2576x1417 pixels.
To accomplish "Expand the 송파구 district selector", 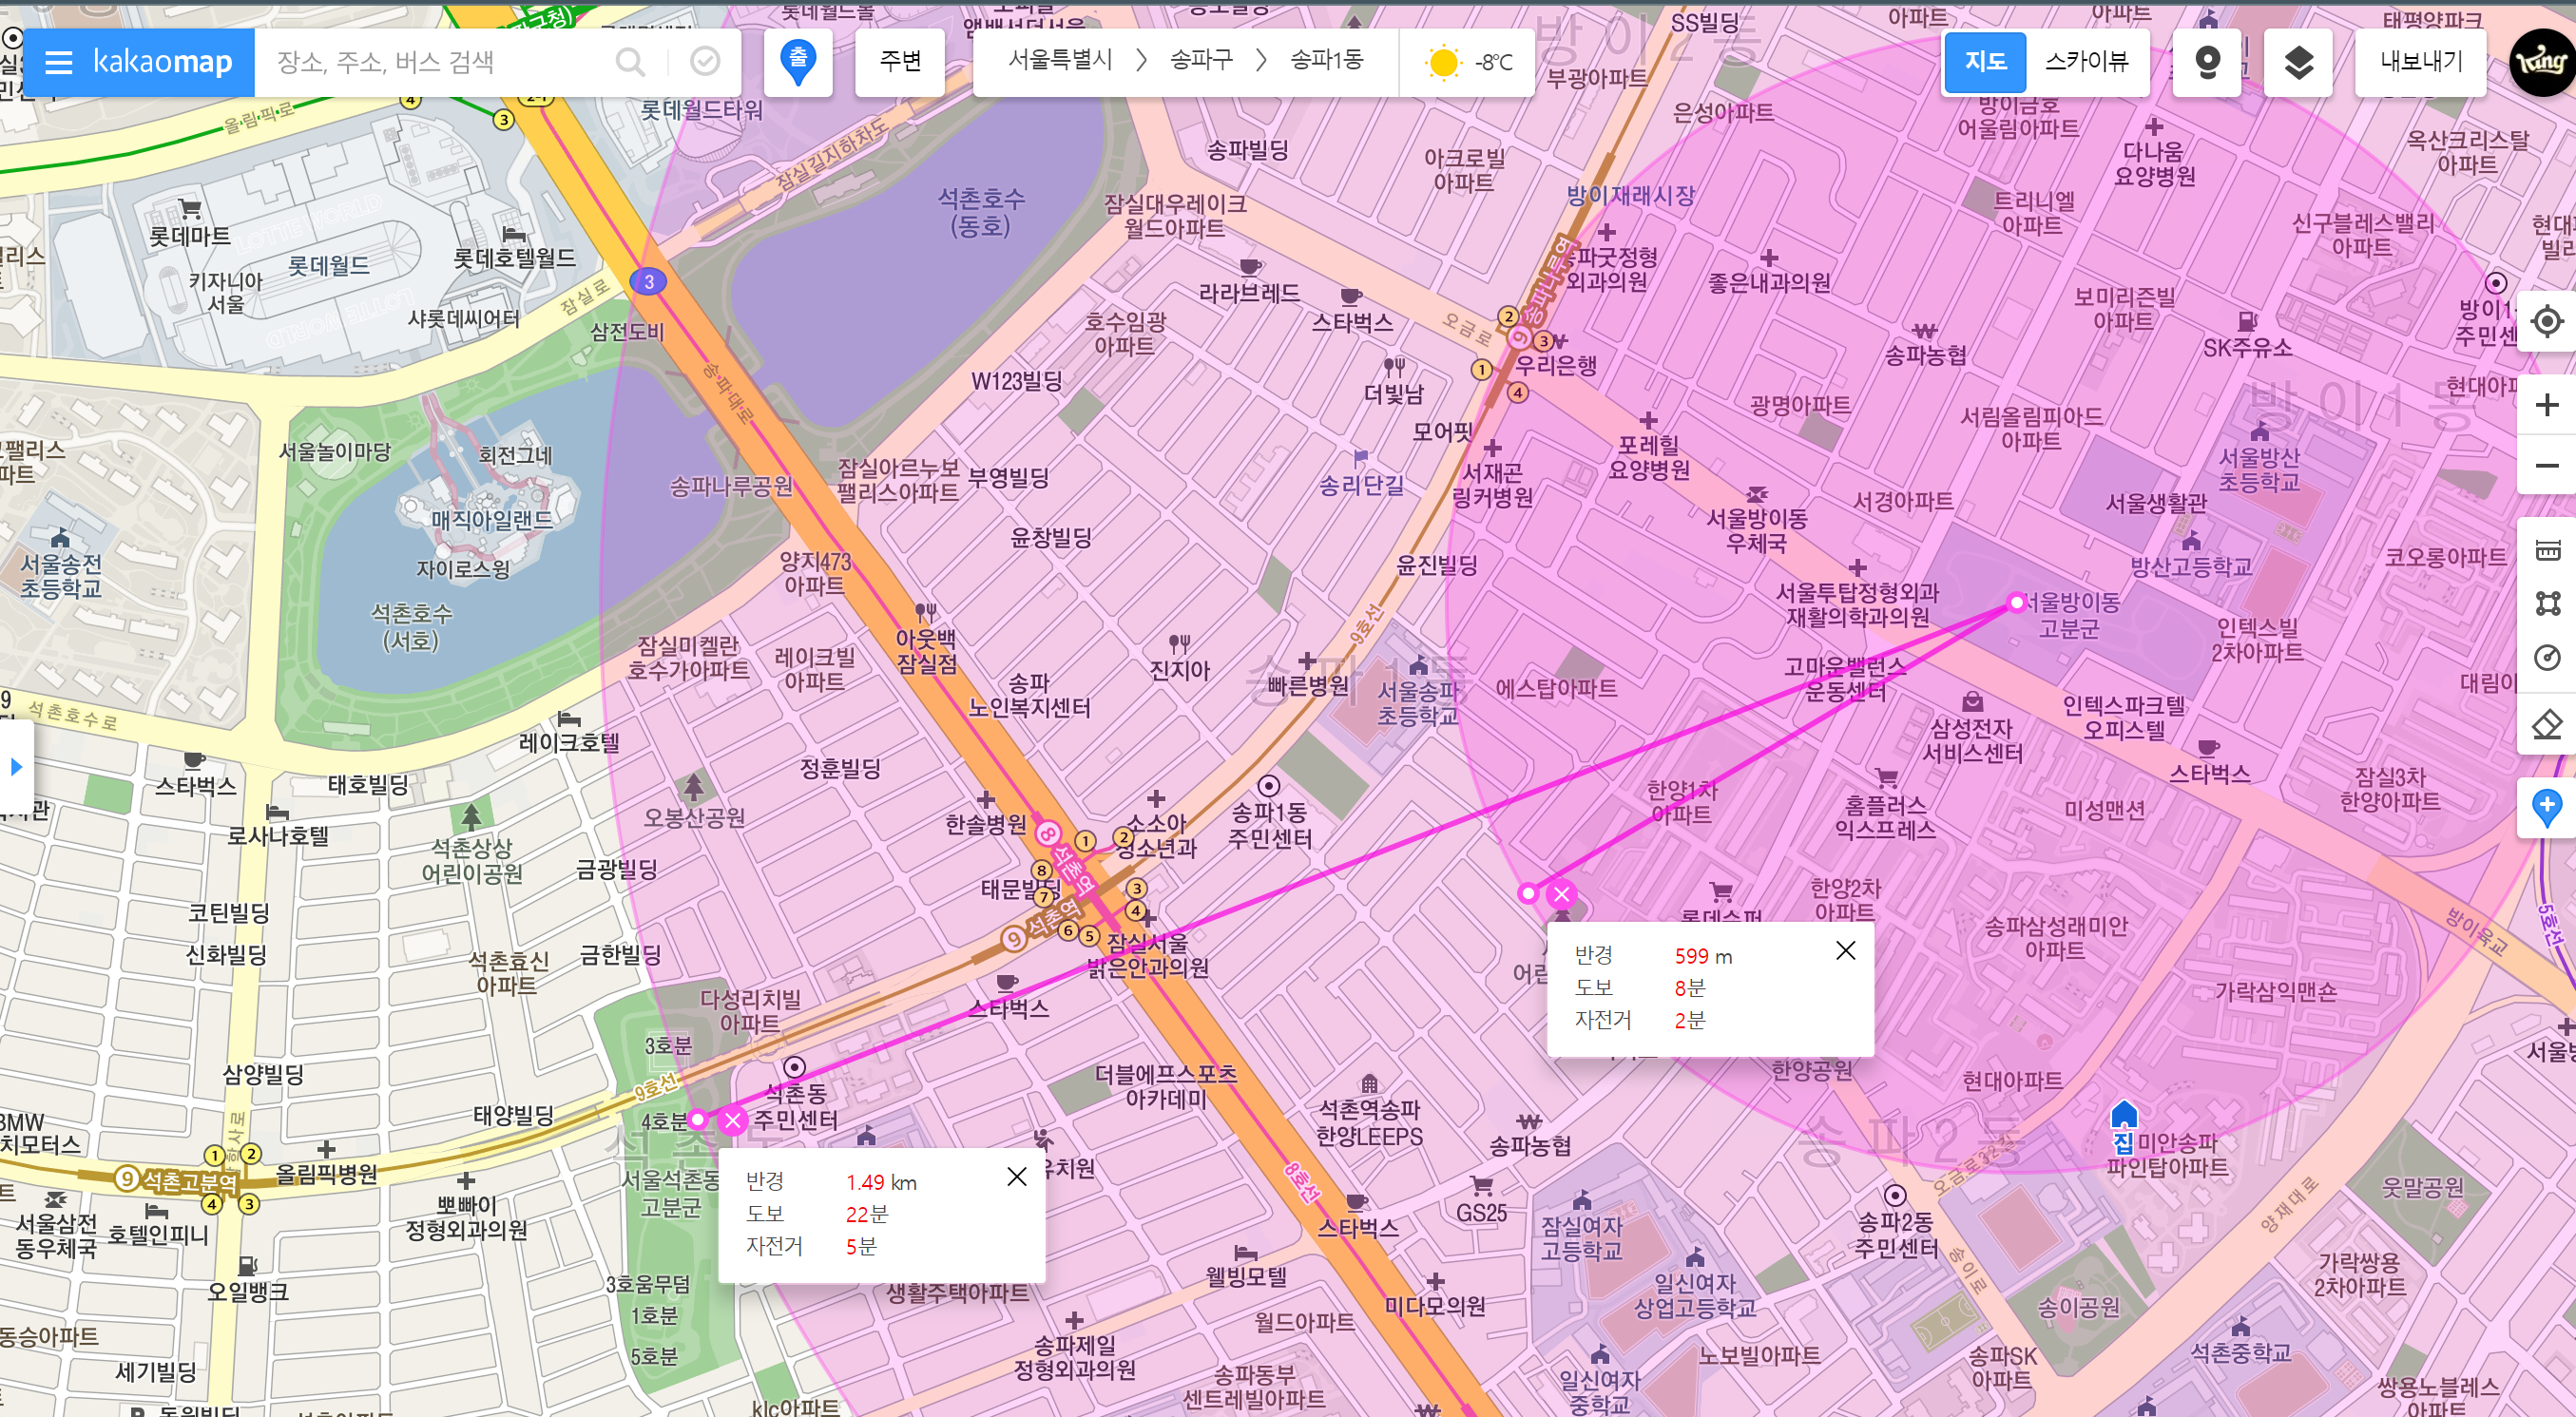I will (1201, 60).
